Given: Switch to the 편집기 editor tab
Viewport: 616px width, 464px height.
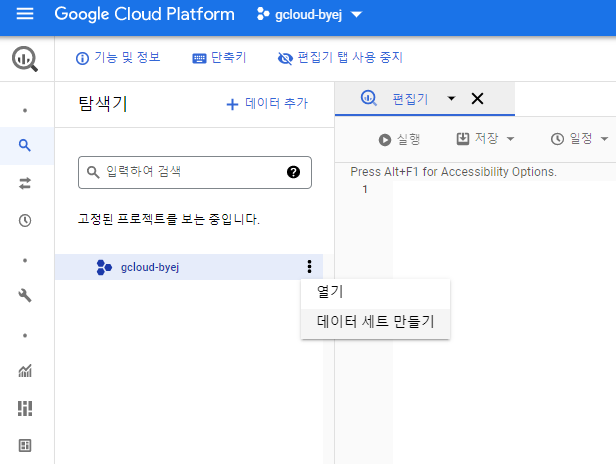Looking at the screenshot, I should [x=410, y=99].
